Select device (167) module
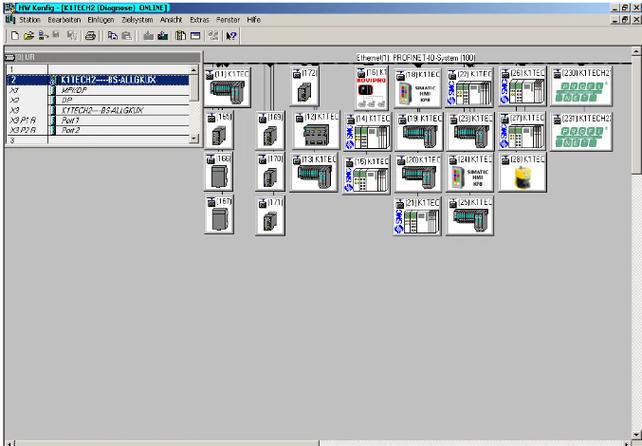Image resolution: width=642 pixels, height=446 pixels. point(219,214)
